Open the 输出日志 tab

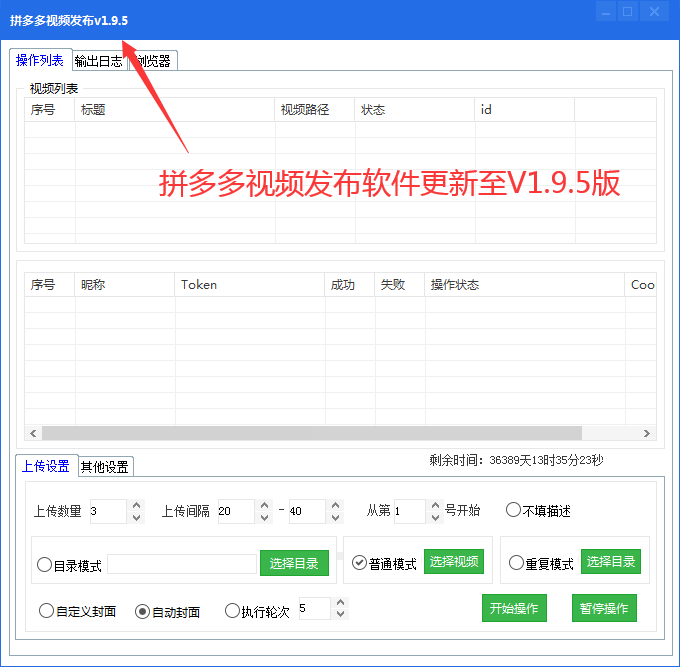99,61
